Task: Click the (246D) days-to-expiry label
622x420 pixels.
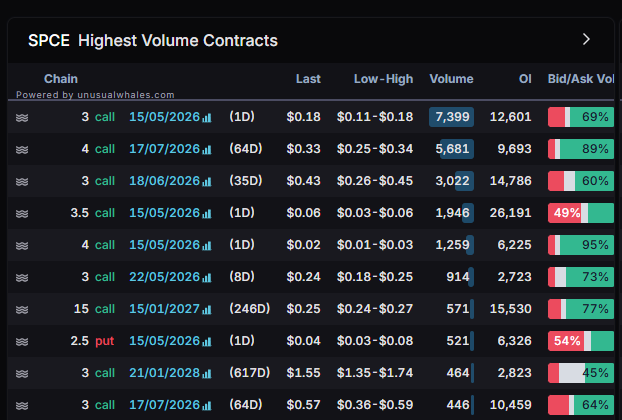Action: pyautogui.click(x=250, y=309)
